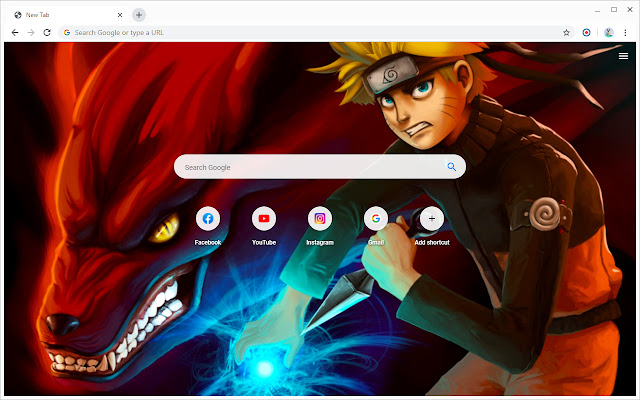
Task: Focus the address bar URL field
Action: tap(316, 33)
